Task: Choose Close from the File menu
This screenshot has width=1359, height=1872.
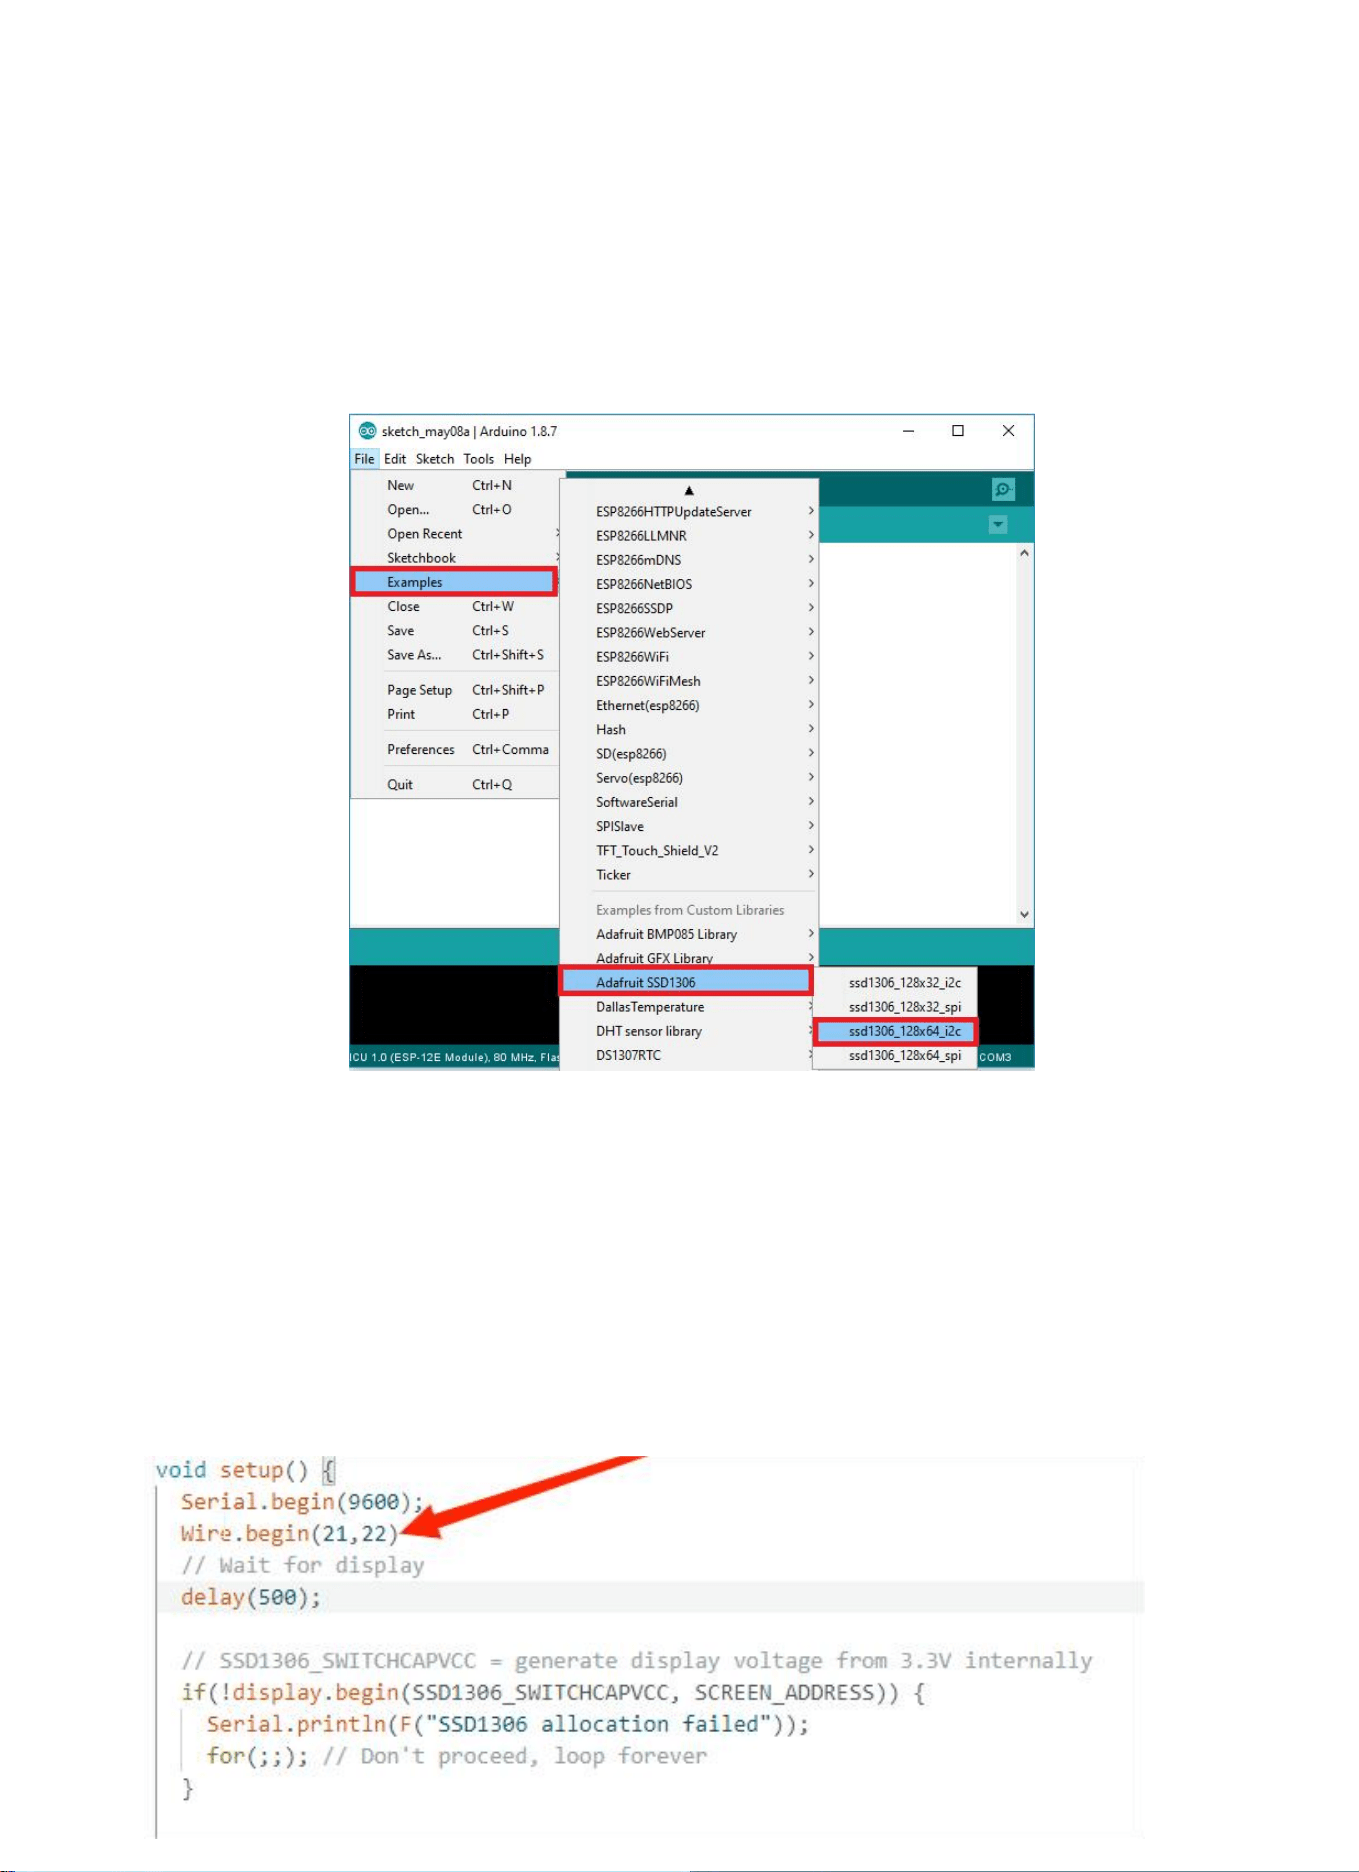Action: click(x=455, y=606)
